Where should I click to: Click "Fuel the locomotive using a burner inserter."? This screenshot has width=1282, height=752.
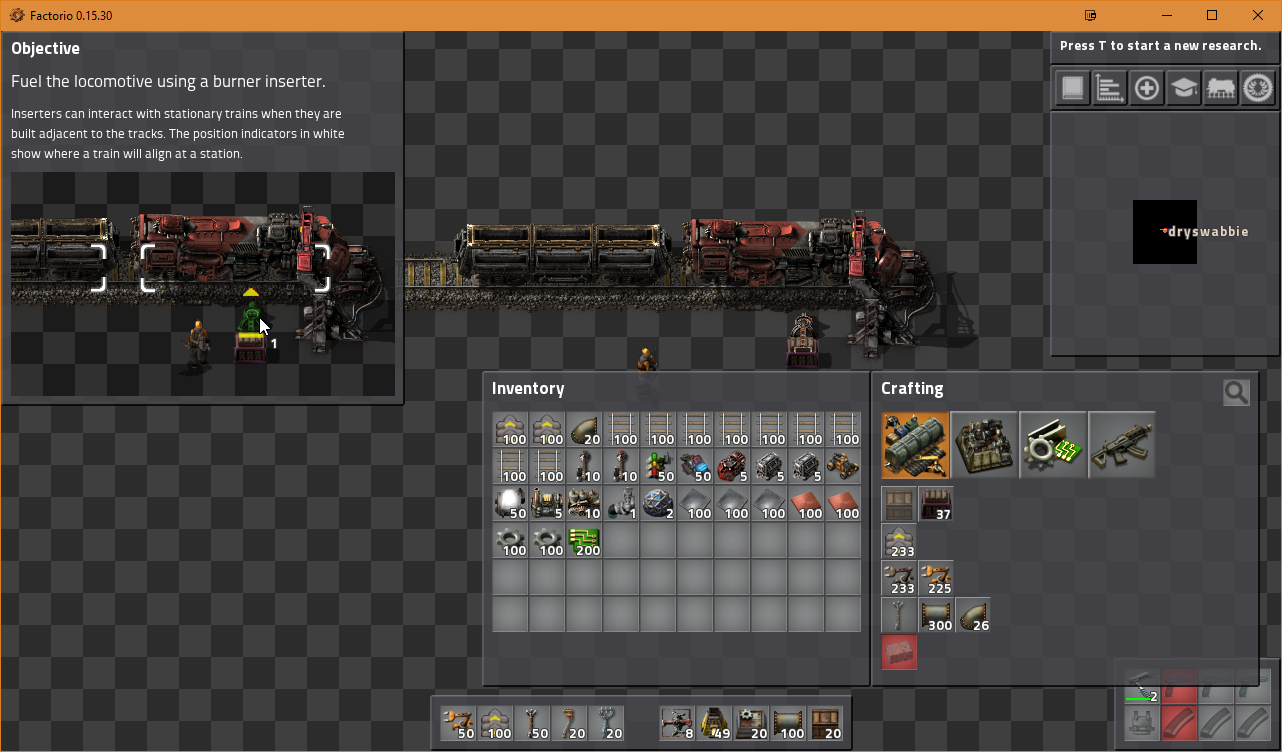pyautogui.click(x=168, y=82)
